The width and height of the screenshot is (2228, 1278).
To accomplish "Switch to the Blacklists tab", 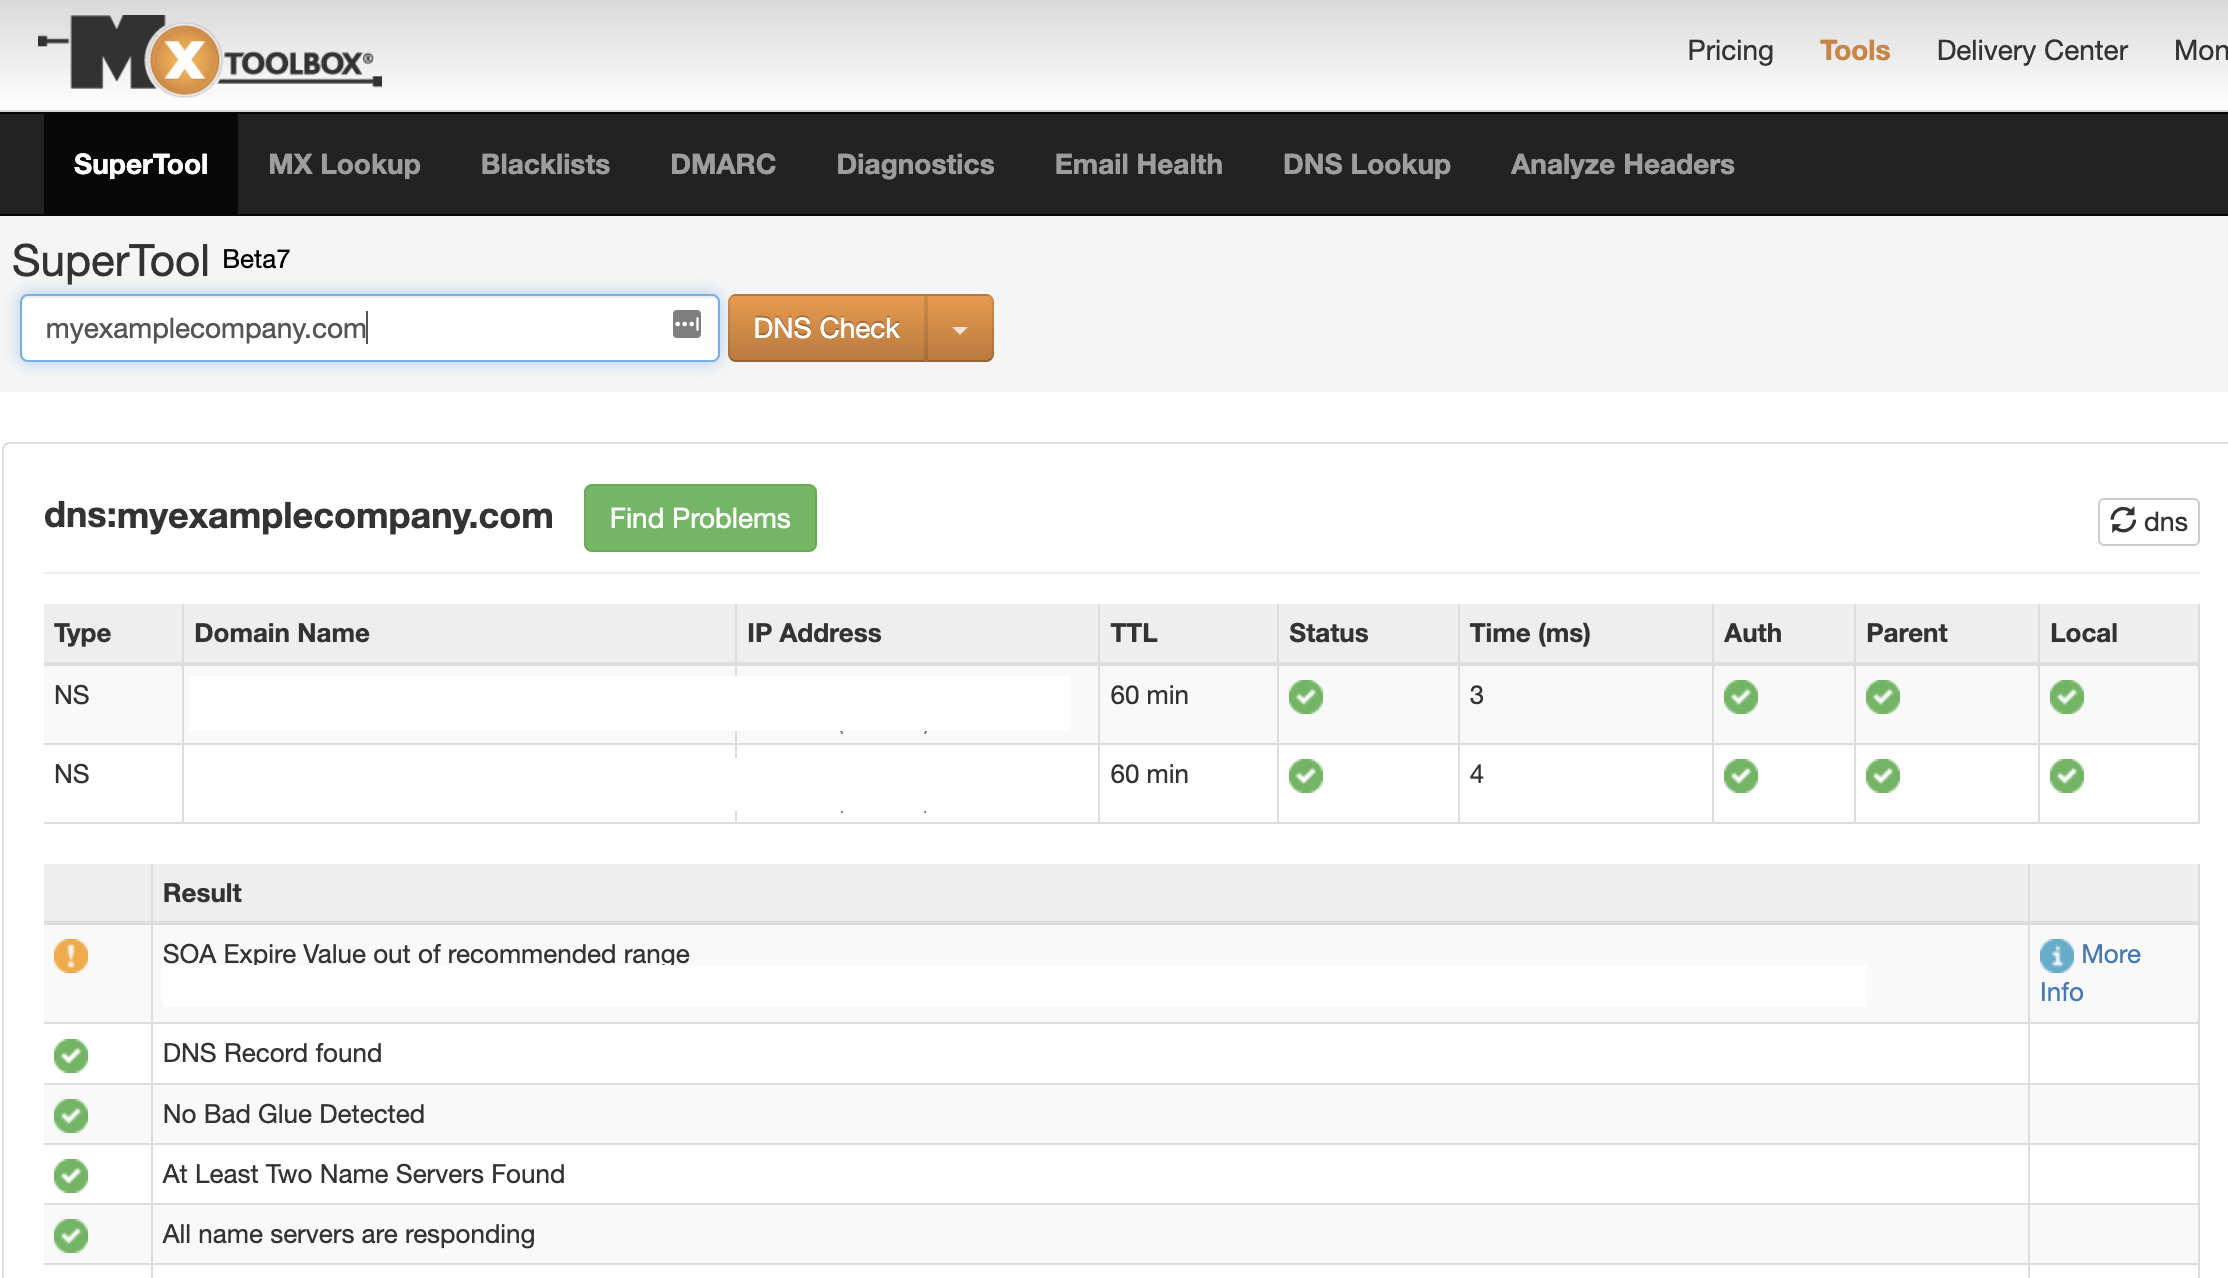I will click(x=543, y=164).
